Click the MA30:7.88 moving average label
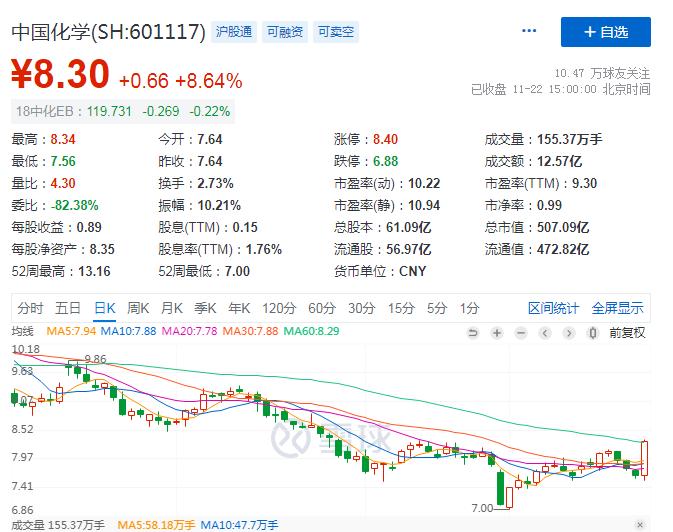The width and height of the screenshot is (673, 532). [x=250, y=331]
